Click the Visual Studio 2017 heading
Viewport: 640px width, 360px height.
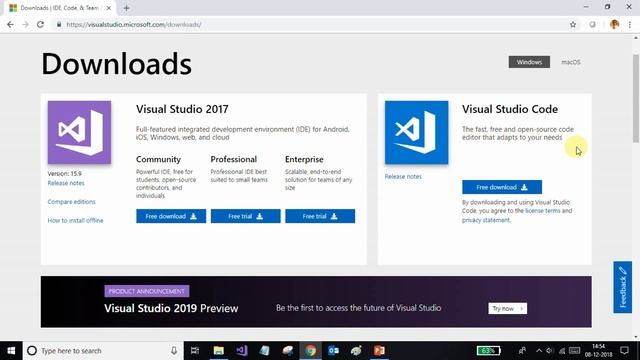tap(182, 109)
